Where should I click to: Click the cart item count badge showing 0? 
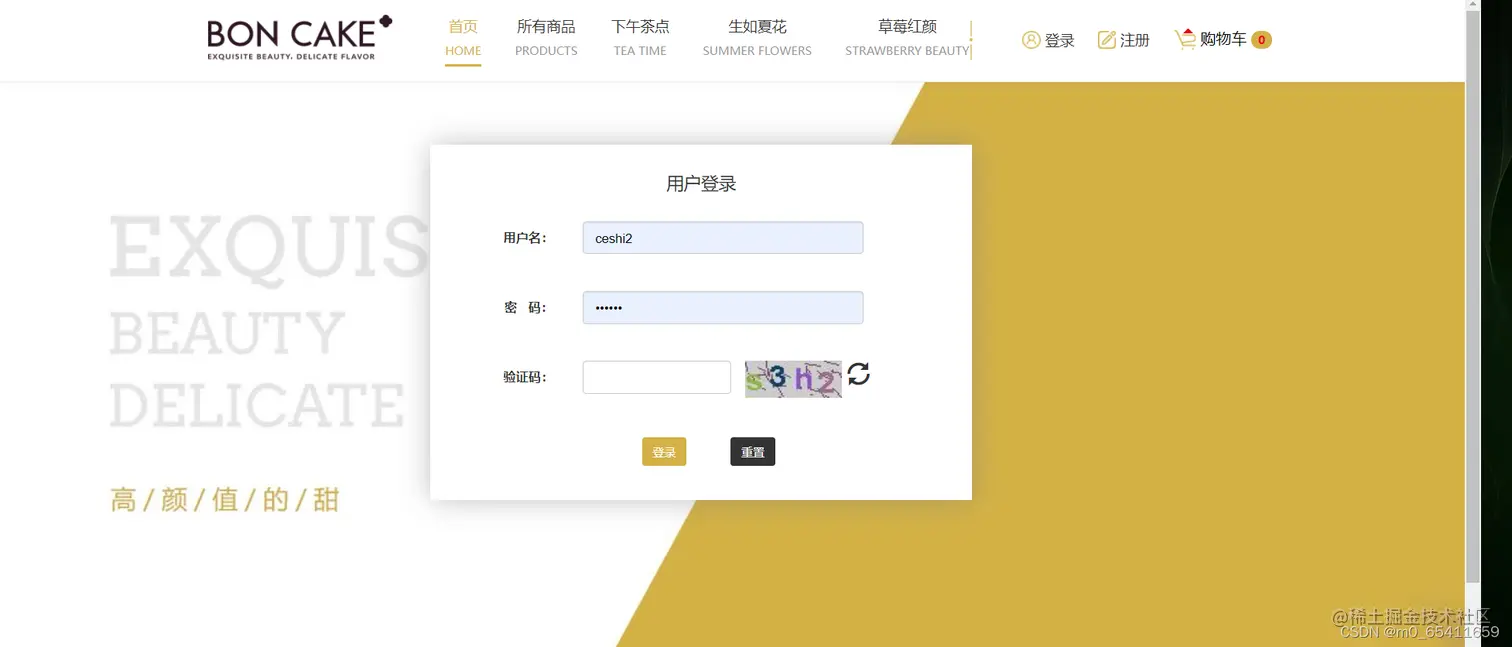[1261, 40]
